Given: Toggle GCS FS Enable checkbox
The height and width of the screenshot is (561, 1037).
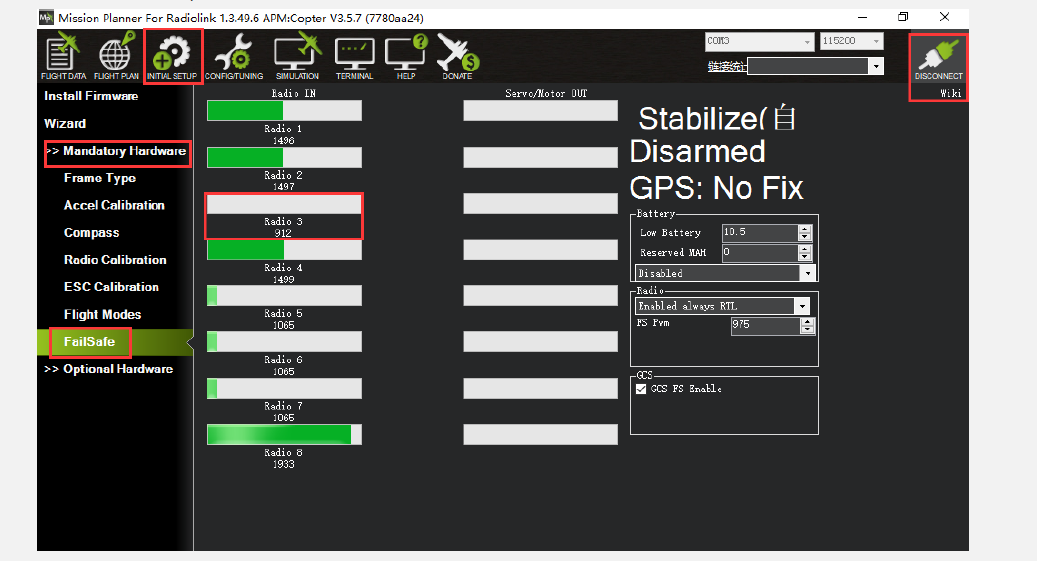Looking at the screenshot, I should [641, 389].
